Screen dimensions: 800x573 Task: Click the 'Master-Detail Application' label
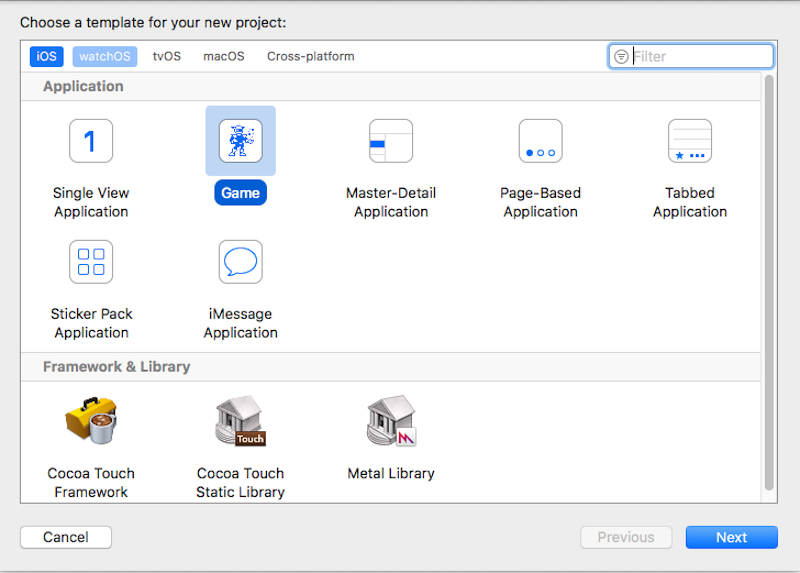[x=391, y=202]
